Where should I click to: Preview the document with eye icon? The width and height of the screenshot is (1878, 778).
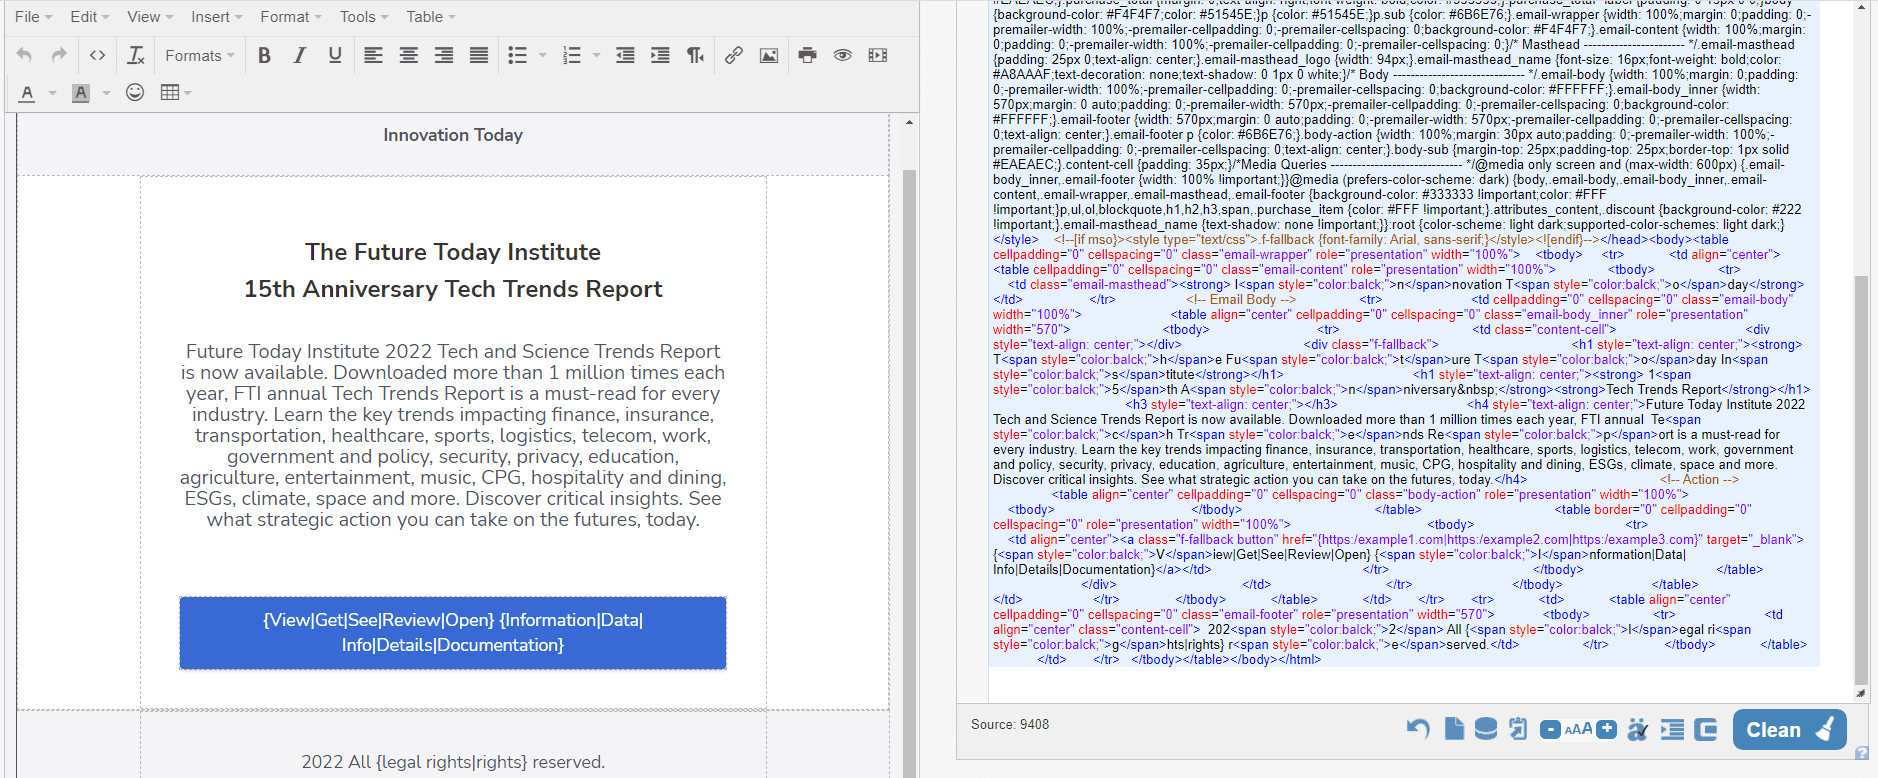[x=843, y=55]
